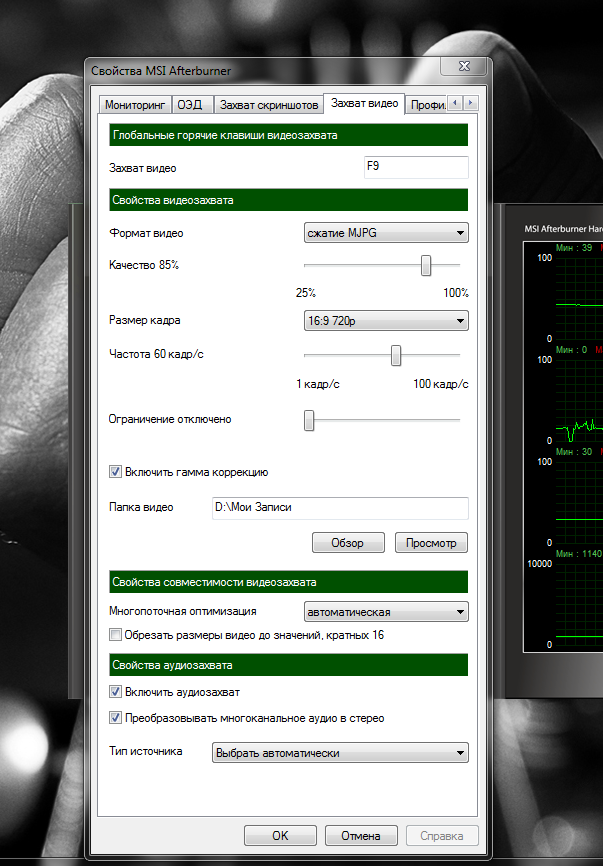Screen dimensions: 603x866
Task: Open the Тип источника dropdown
Action: [x=340, y=753]
